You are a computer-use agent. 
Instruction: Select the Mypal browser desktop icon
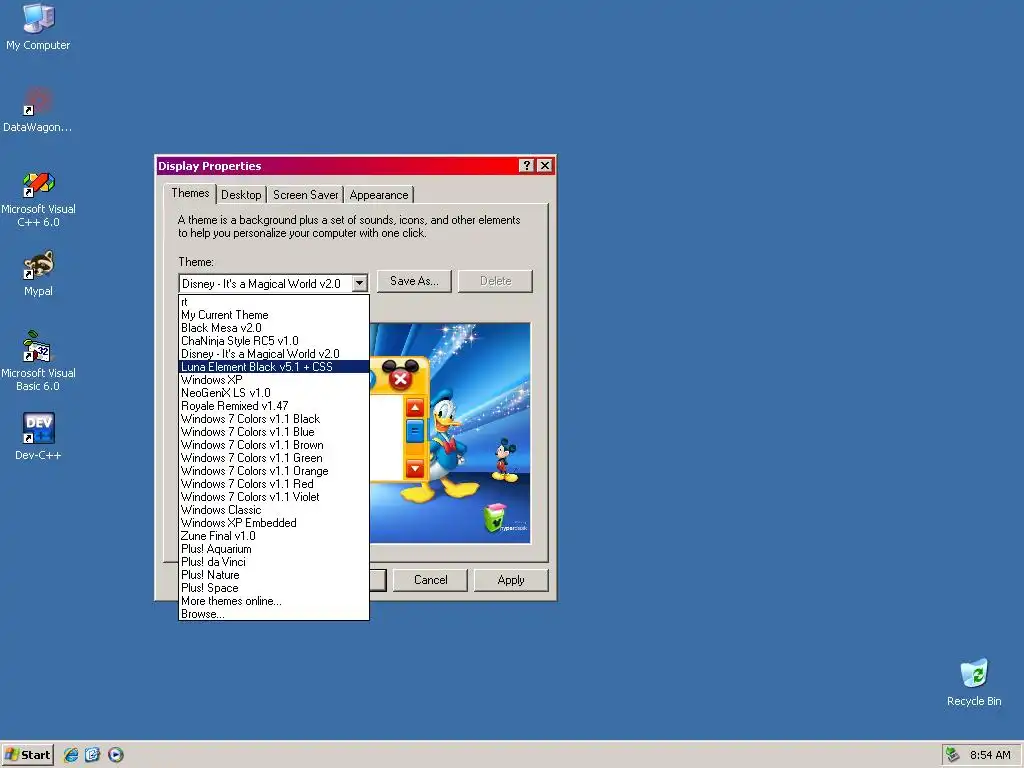(38, 273)
